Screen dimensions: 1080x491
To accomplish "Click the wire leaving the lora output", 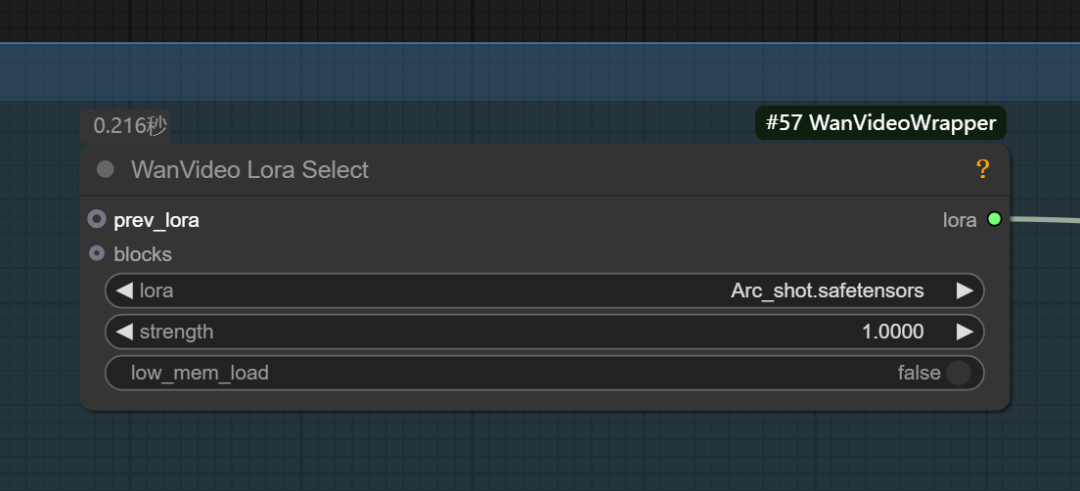I will [1043, 220].
